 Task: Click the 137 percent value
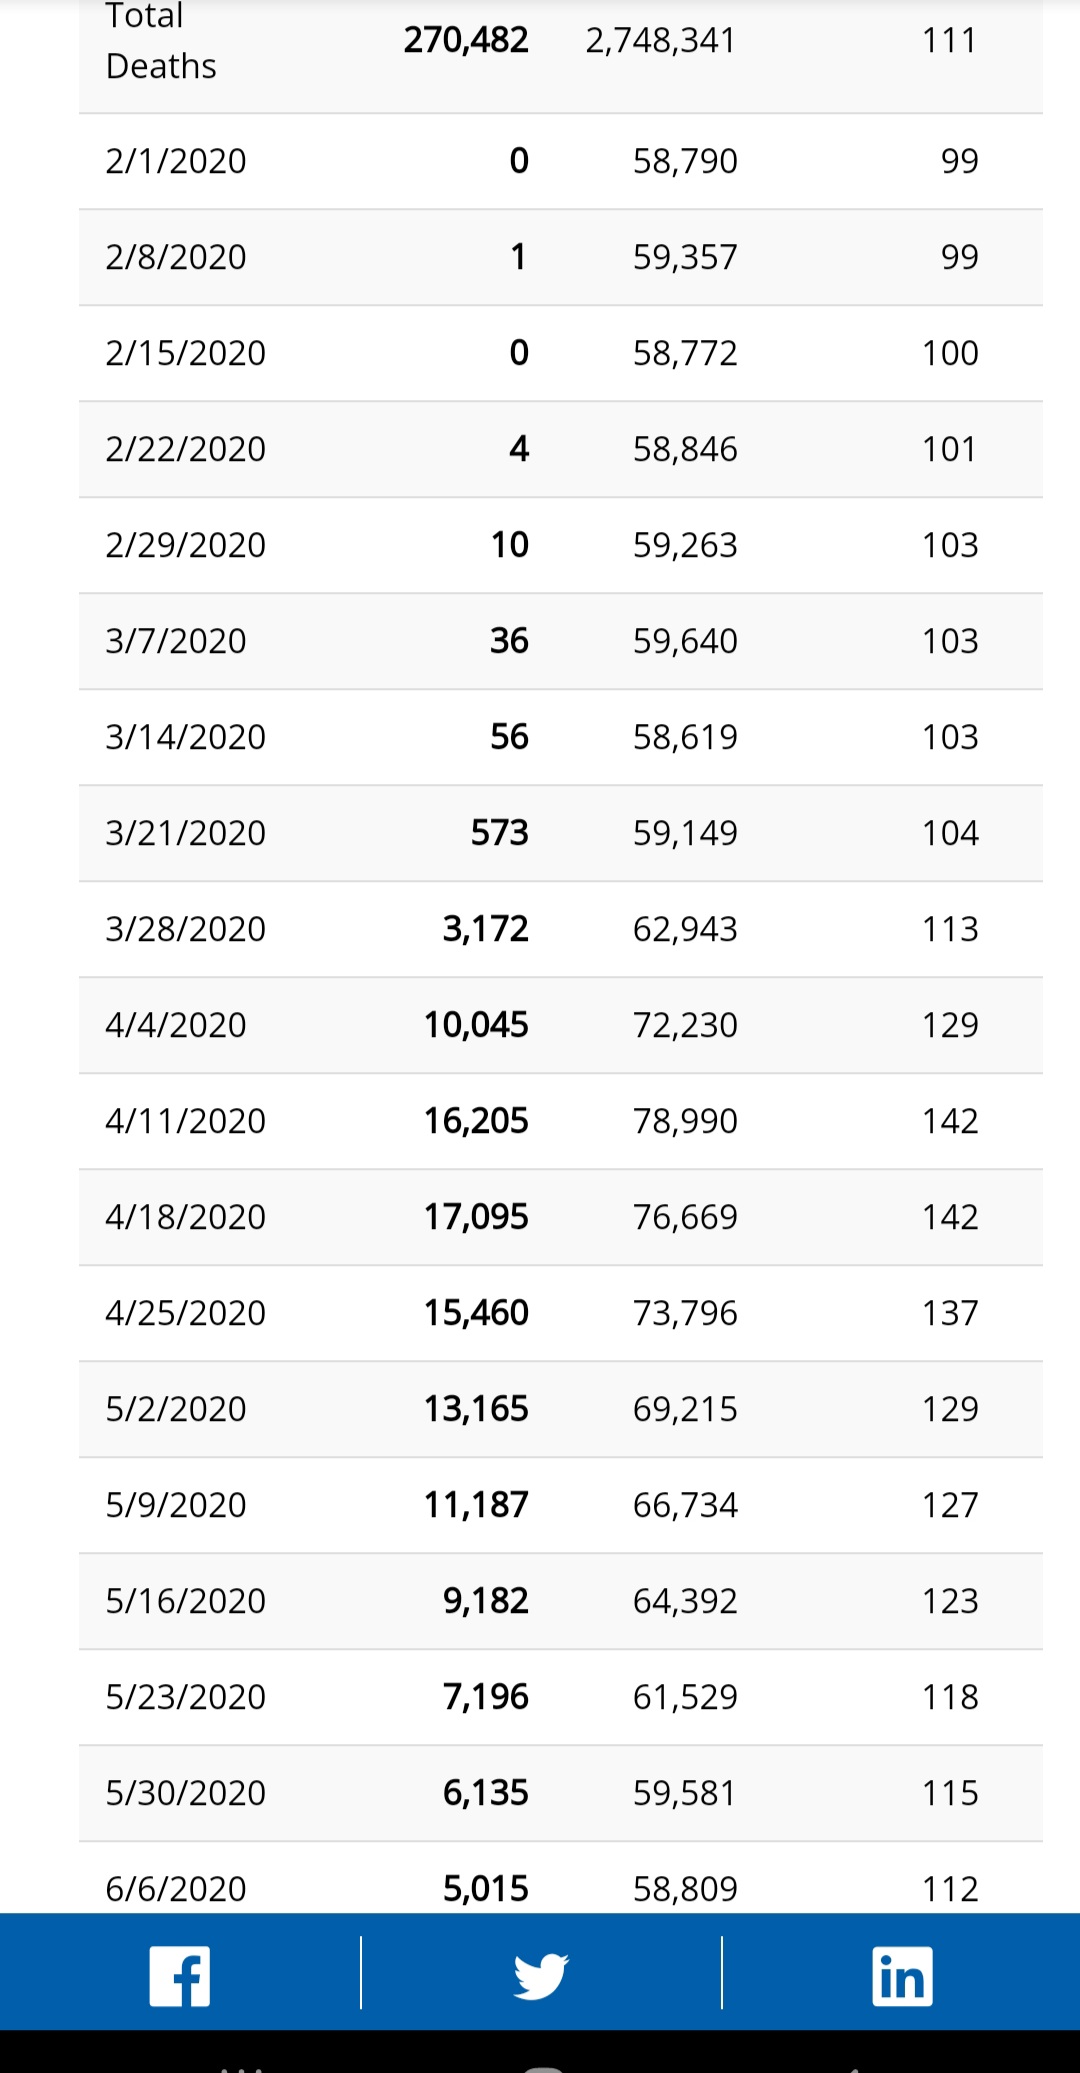tap(949, 1313)
